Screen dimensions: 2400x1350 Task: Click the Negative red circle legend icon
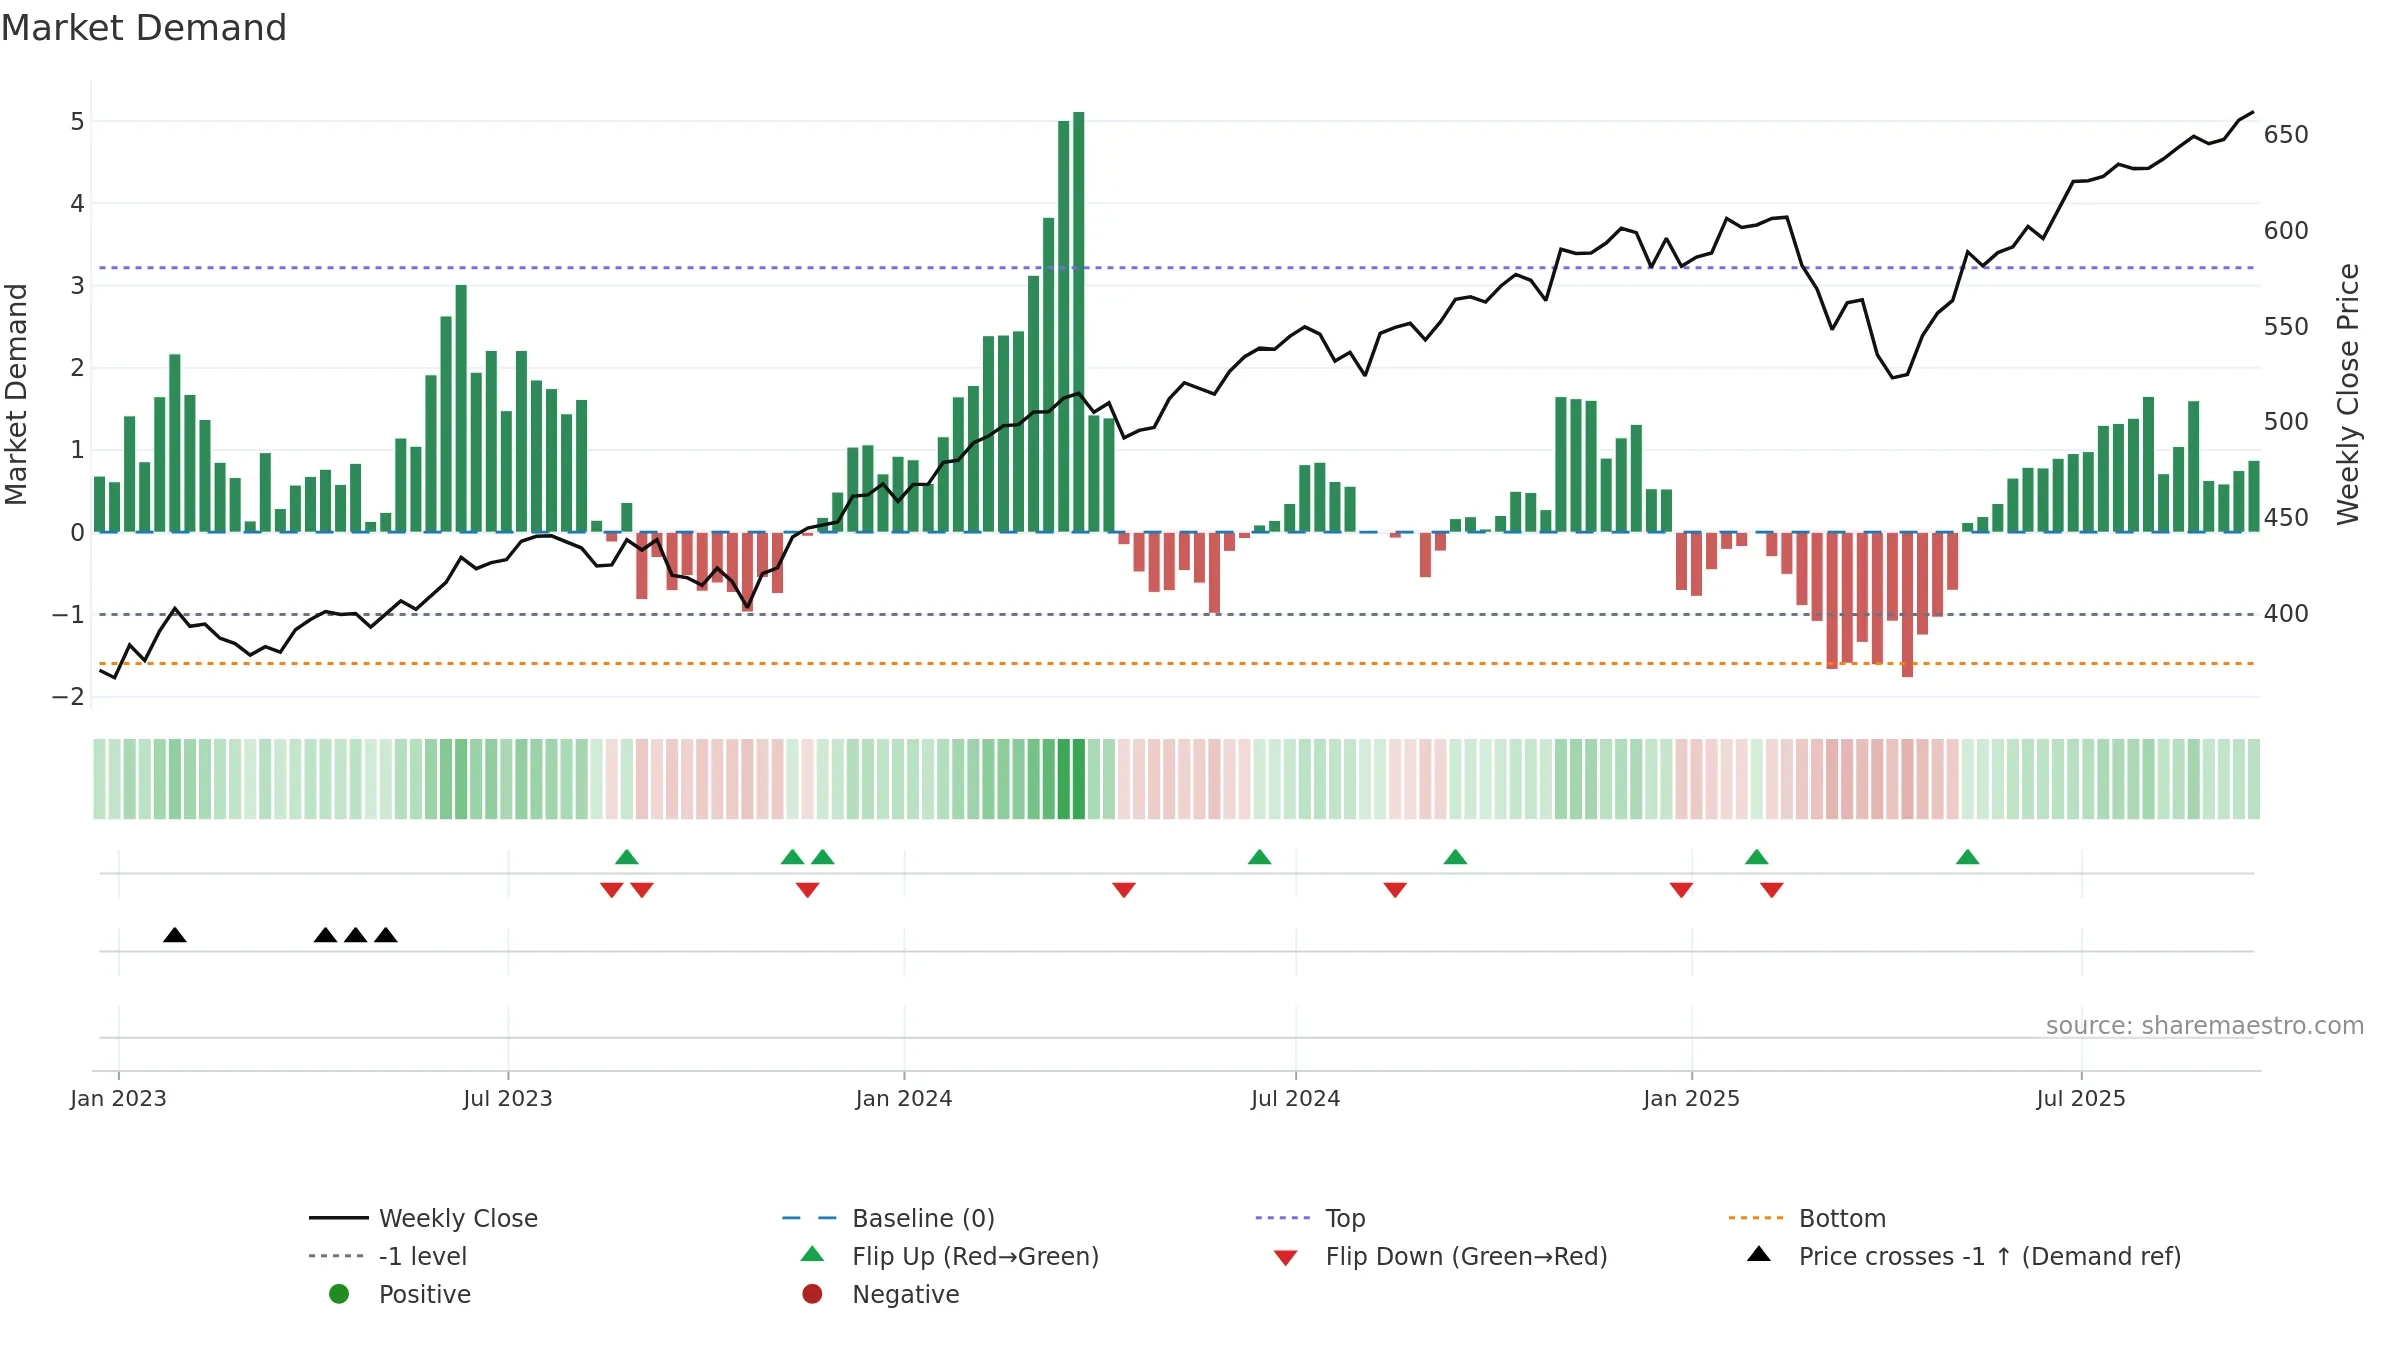812,1294
